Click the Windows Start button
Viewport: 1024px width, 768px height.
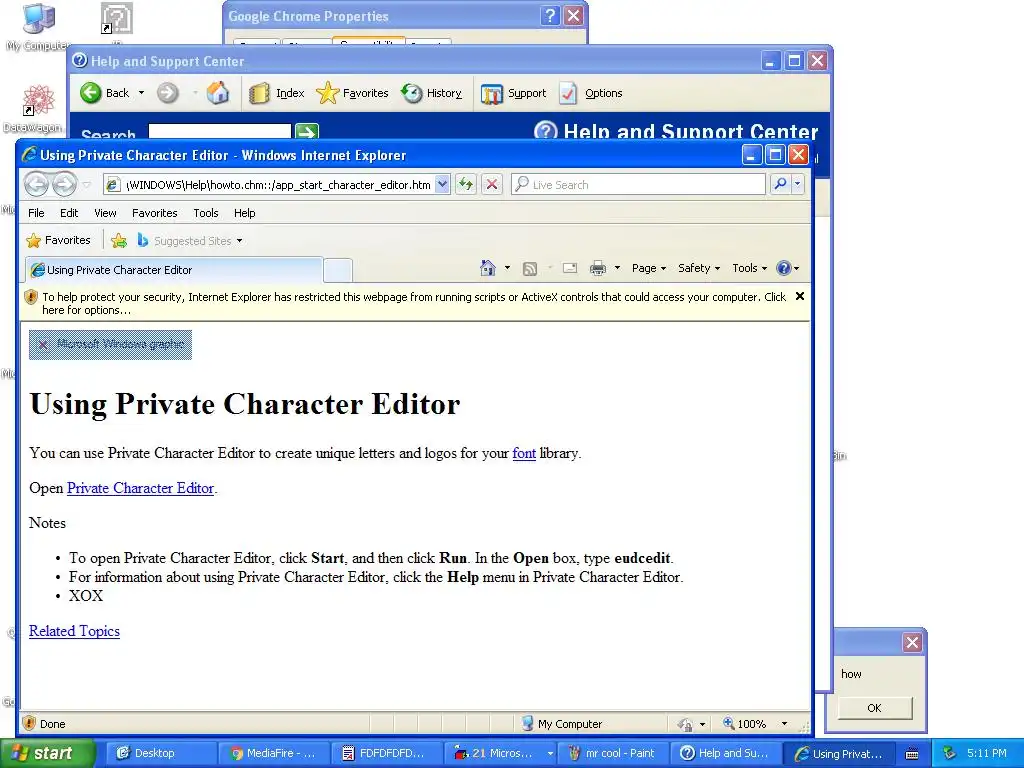point(47,753)
